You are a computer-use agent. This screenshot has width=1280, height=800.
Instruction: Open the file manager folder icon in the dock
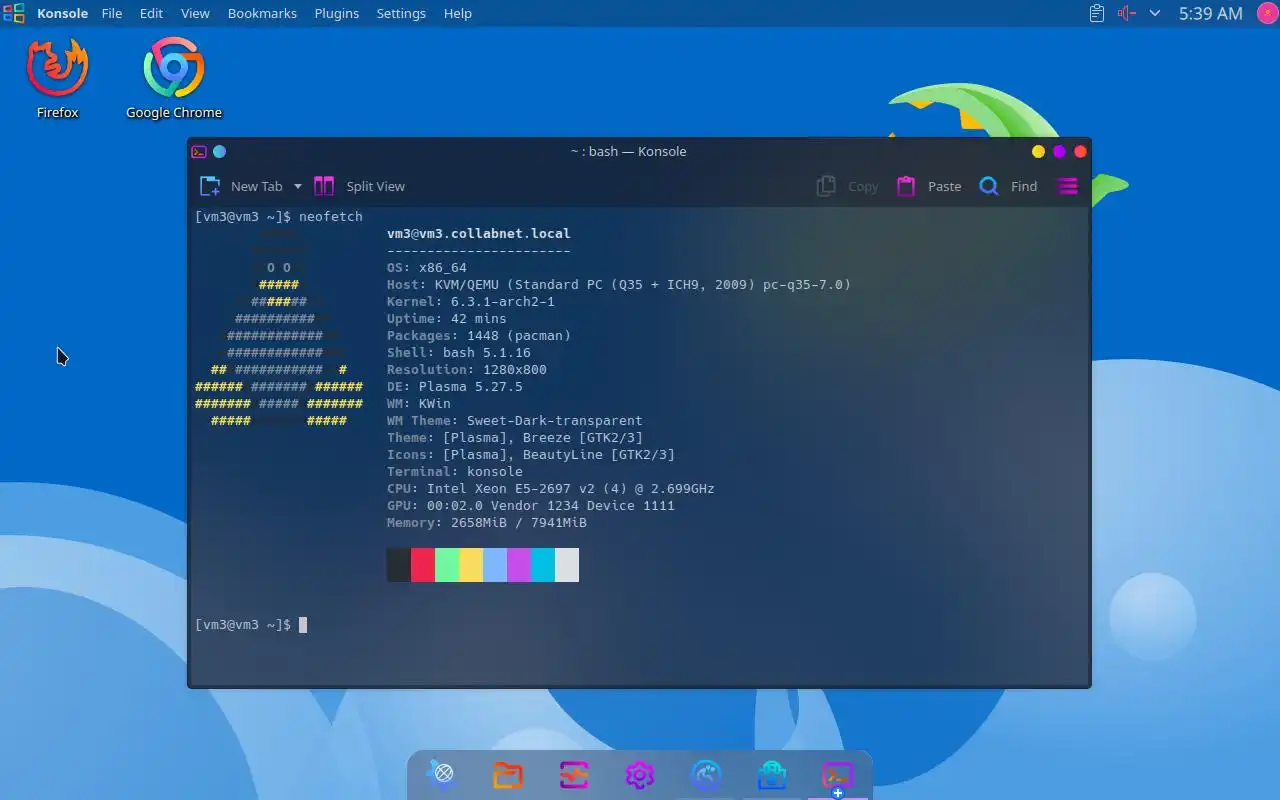click(508, 774)
